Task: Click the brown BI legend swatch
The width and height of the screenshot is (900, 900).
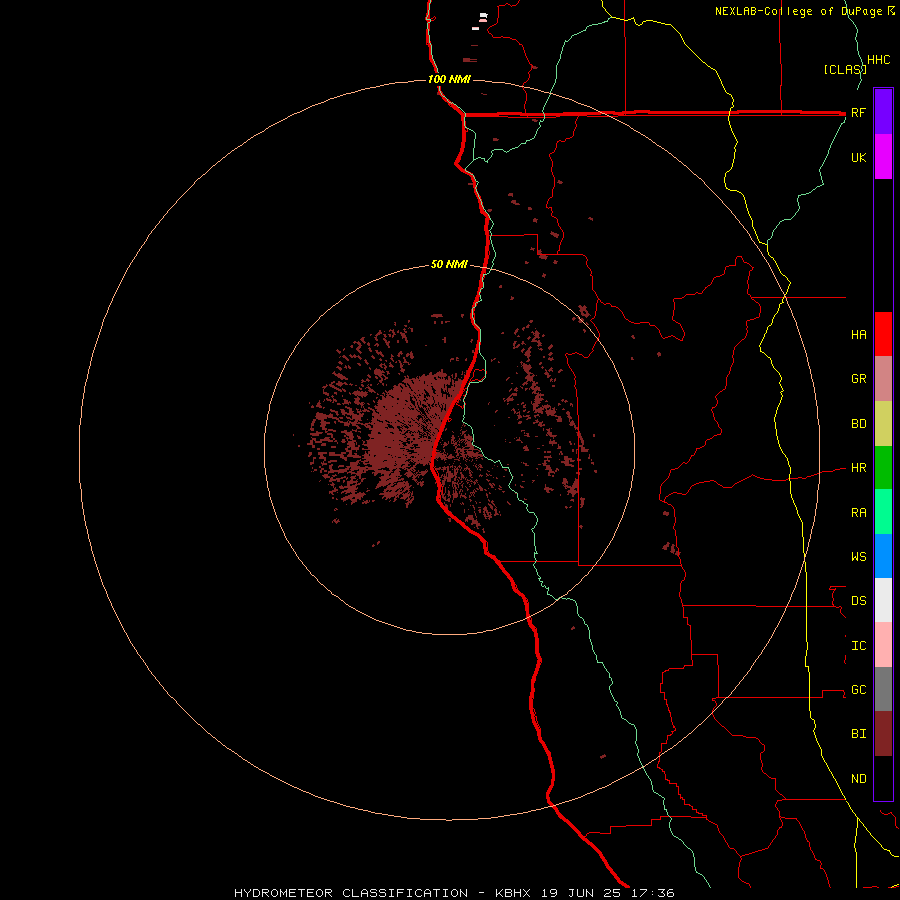Action: 883,734
